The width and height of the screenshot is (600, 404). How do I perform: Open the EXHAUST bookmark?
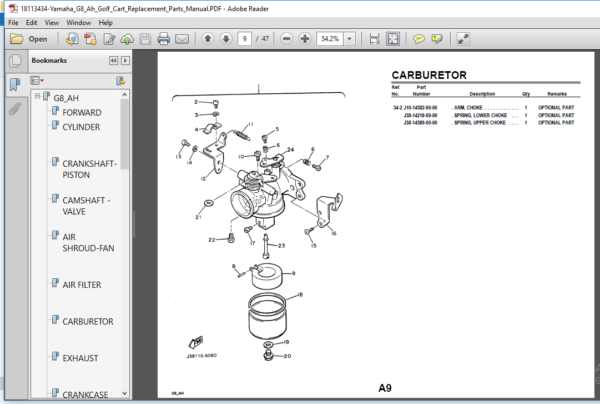click(x=80, y=358)
